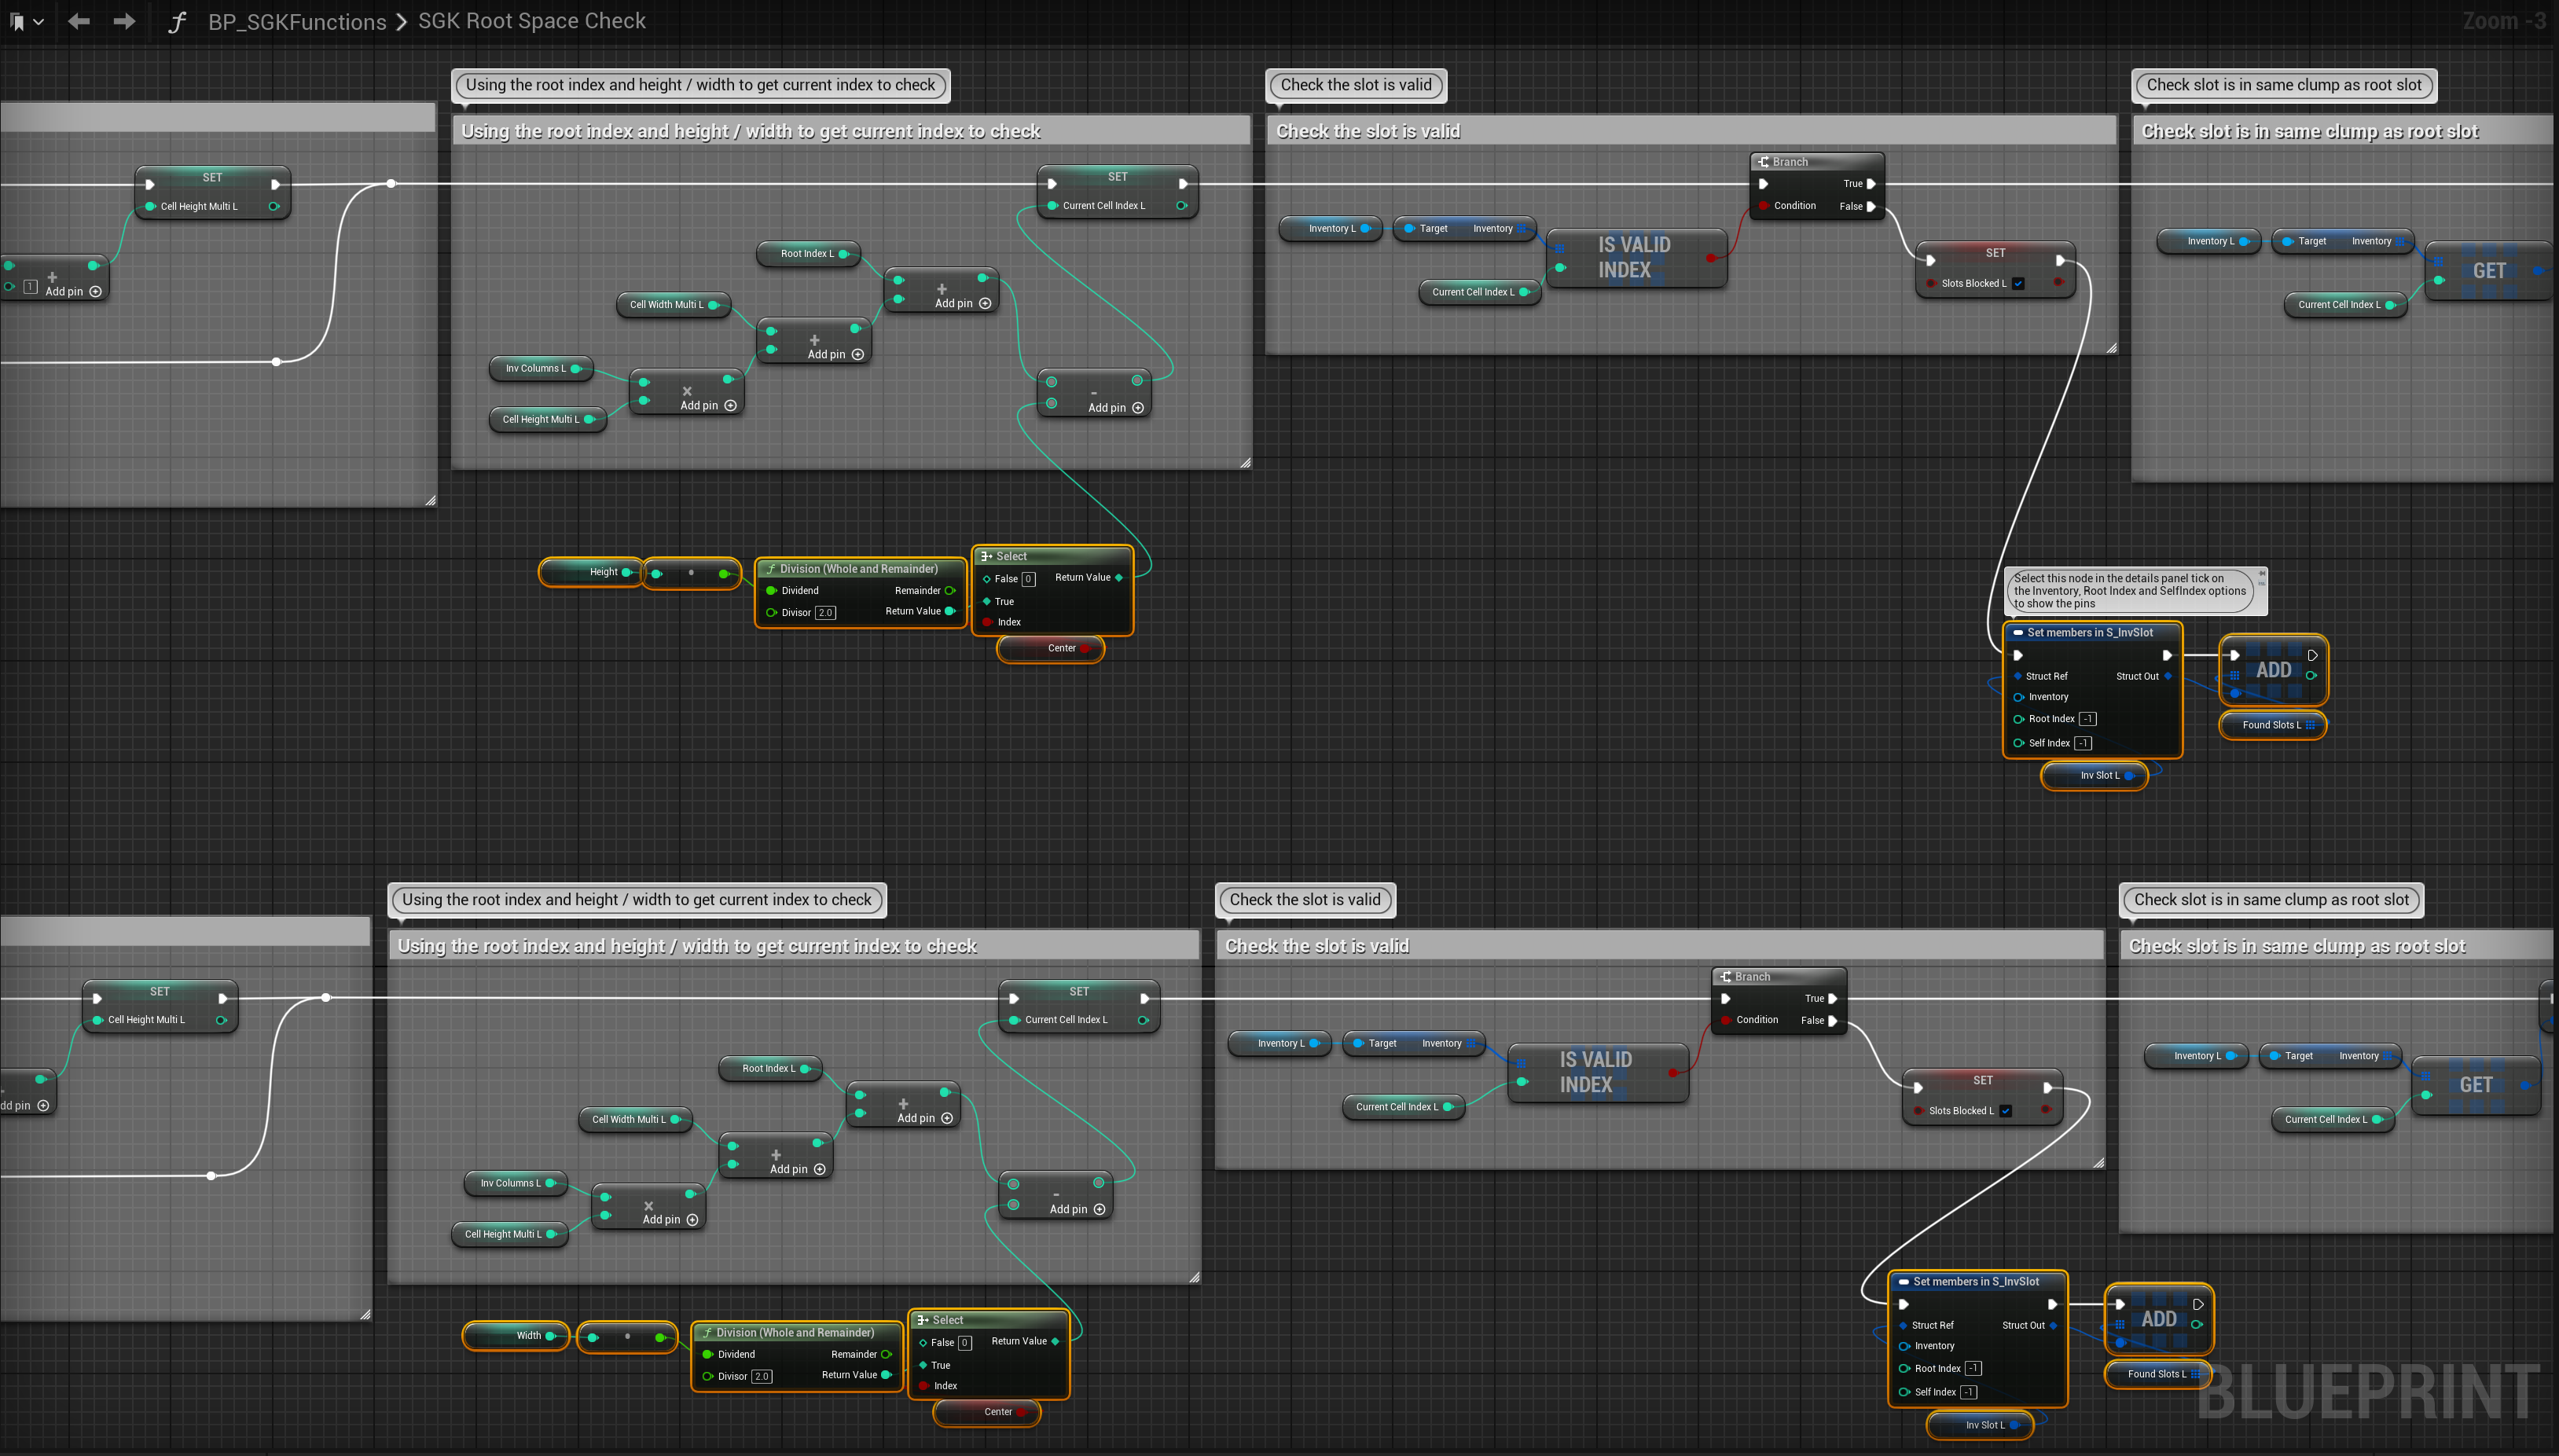Click the SGK Root Space Check breadcrumb
Image resolution: width=2559 pixels, height=1456 pixels.
[x=532, y=21]
